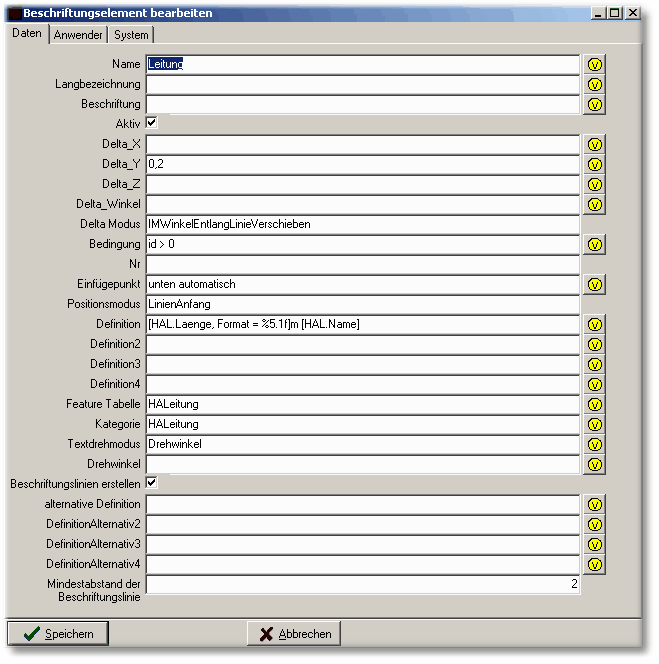The image size is (659, 664).
Task: Click the yellow V icon next to Bedingung
Action: tap(595, 244)
